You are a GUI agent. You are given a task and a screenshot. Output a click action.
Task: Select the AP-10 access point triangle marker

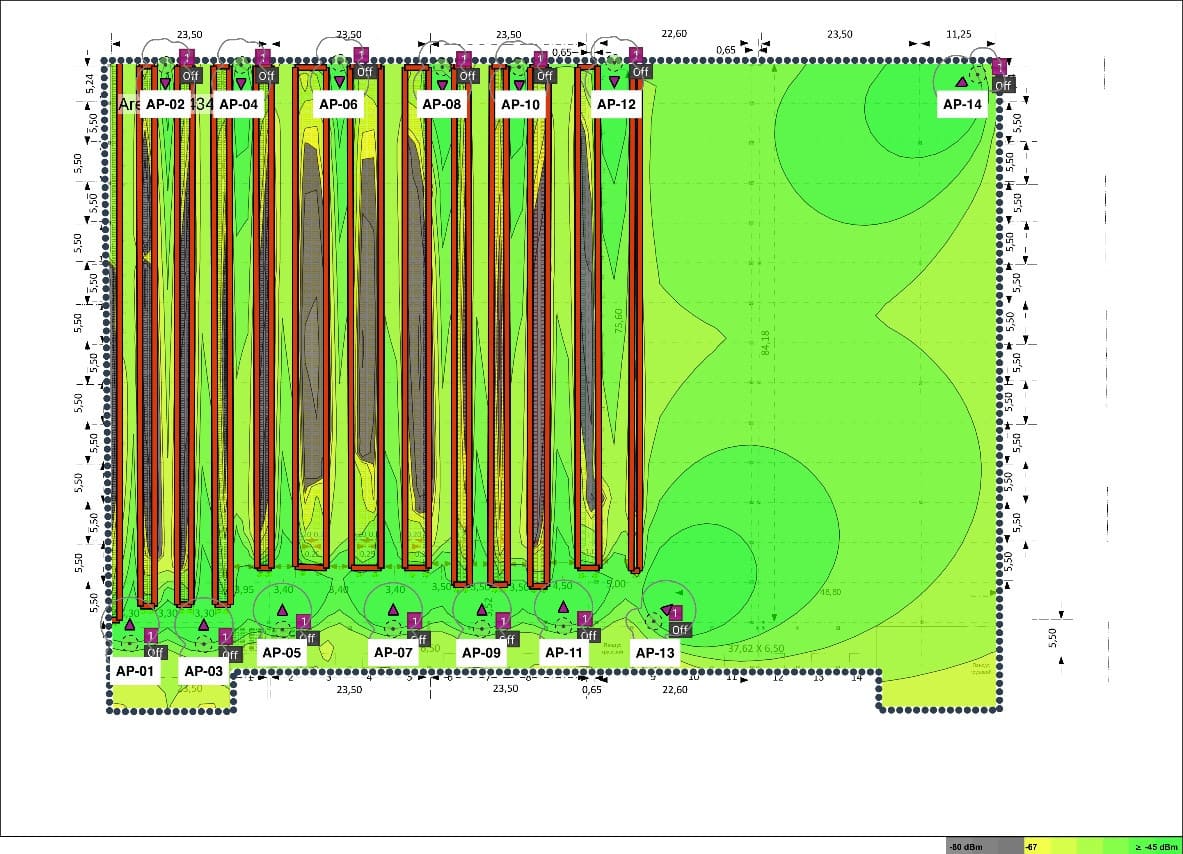[x=519, y=84]
